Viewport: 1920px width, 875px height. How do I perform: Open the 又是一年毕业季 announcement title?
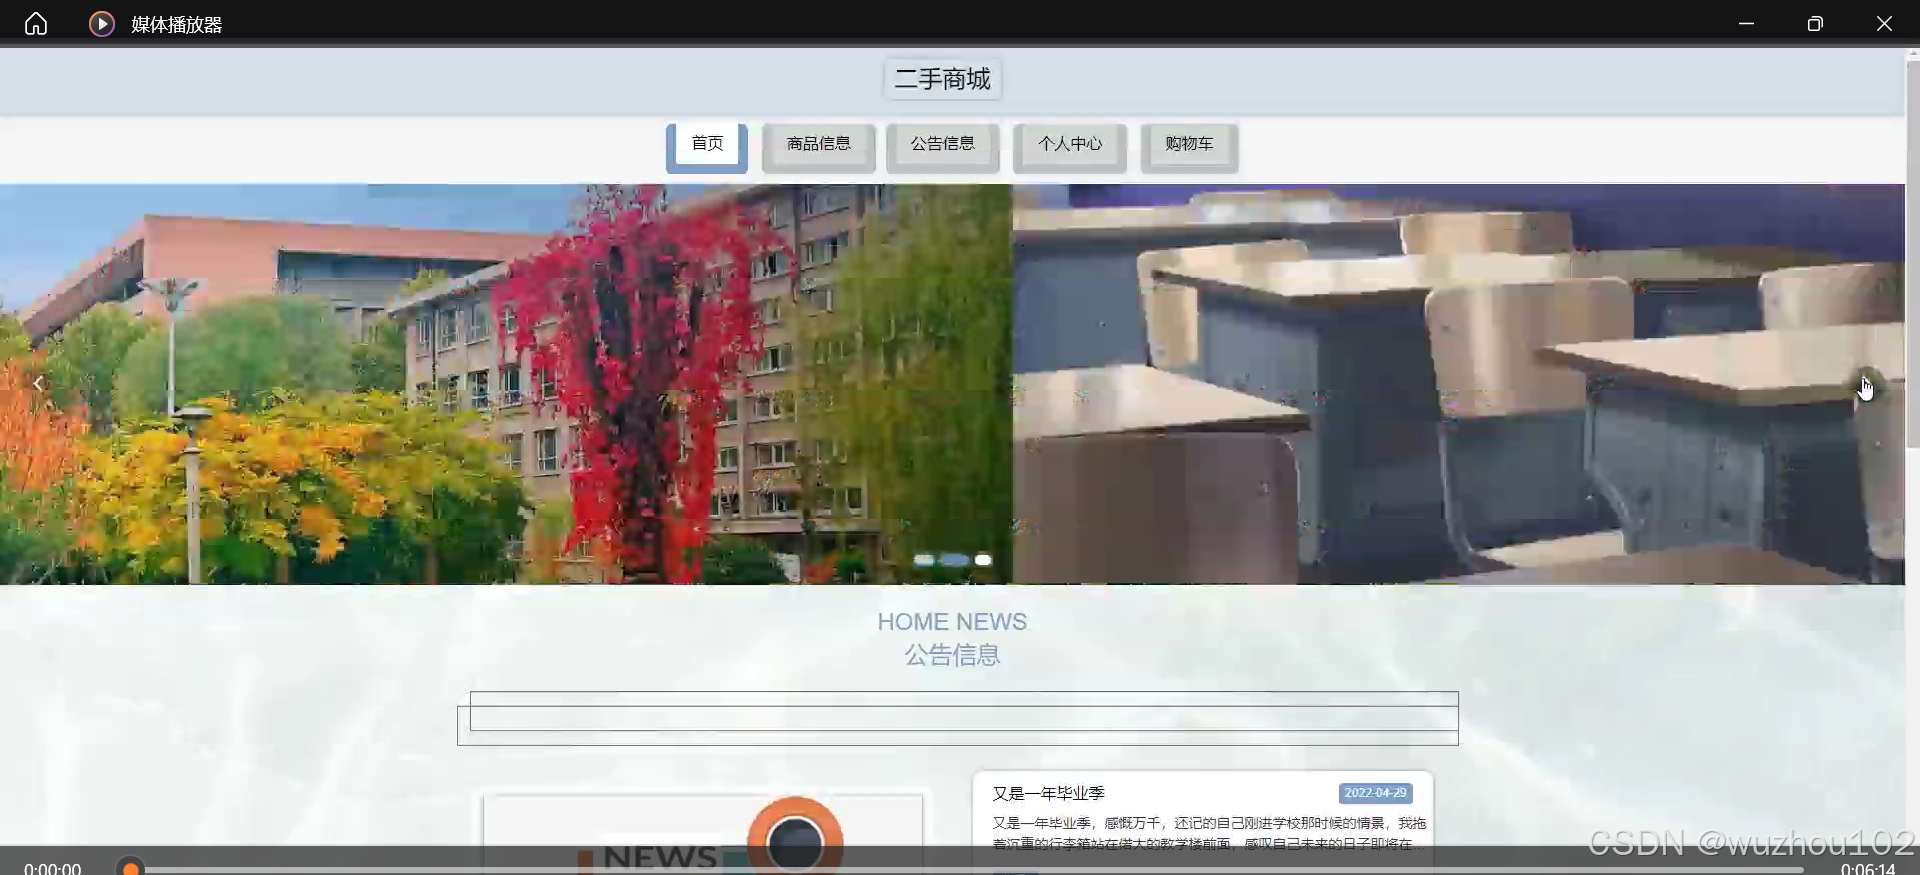pyautogui.click(x=1048, y=793)
